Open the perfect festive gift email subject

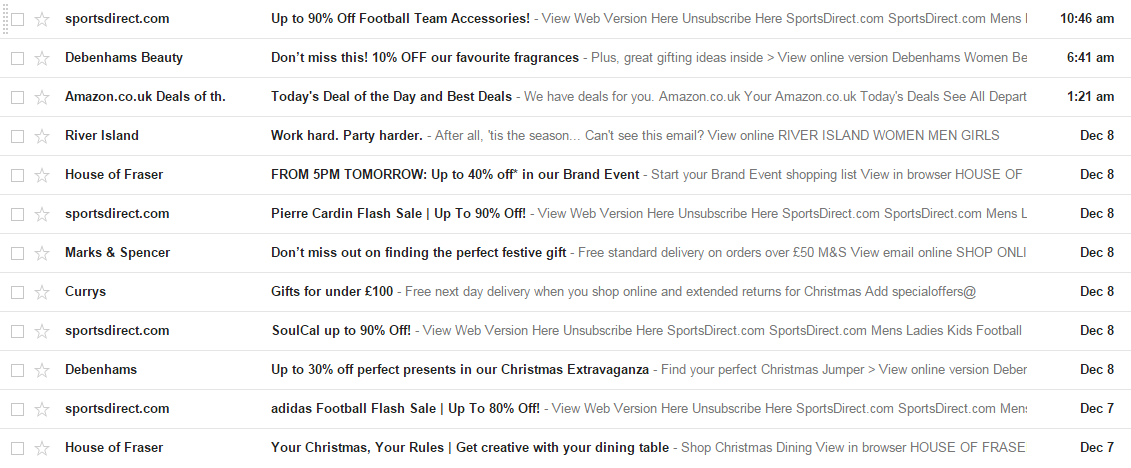[418, 253]
